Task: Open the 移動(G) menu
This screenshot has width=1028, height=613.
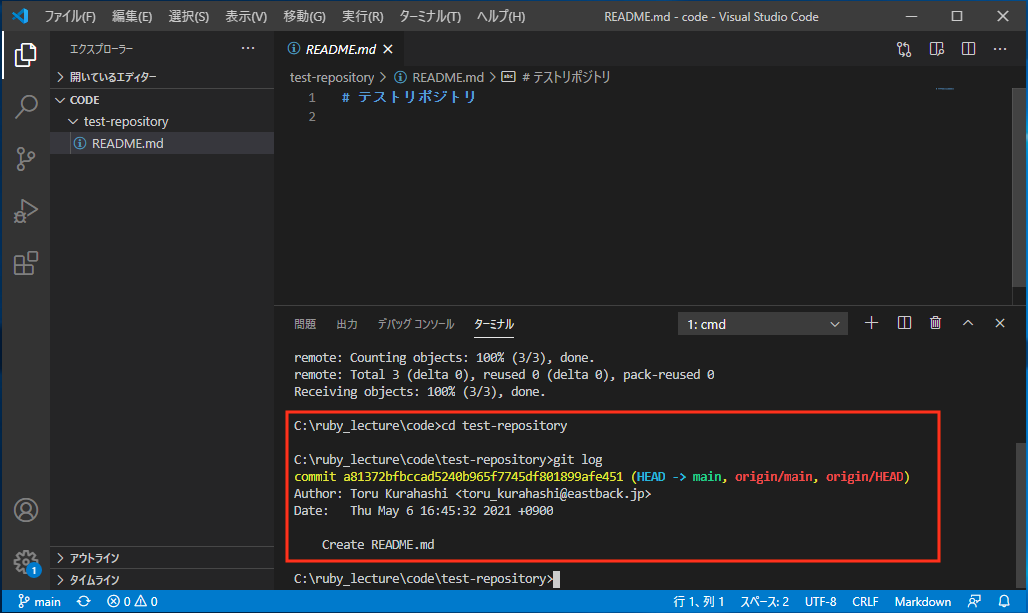Action: [304, 16]
